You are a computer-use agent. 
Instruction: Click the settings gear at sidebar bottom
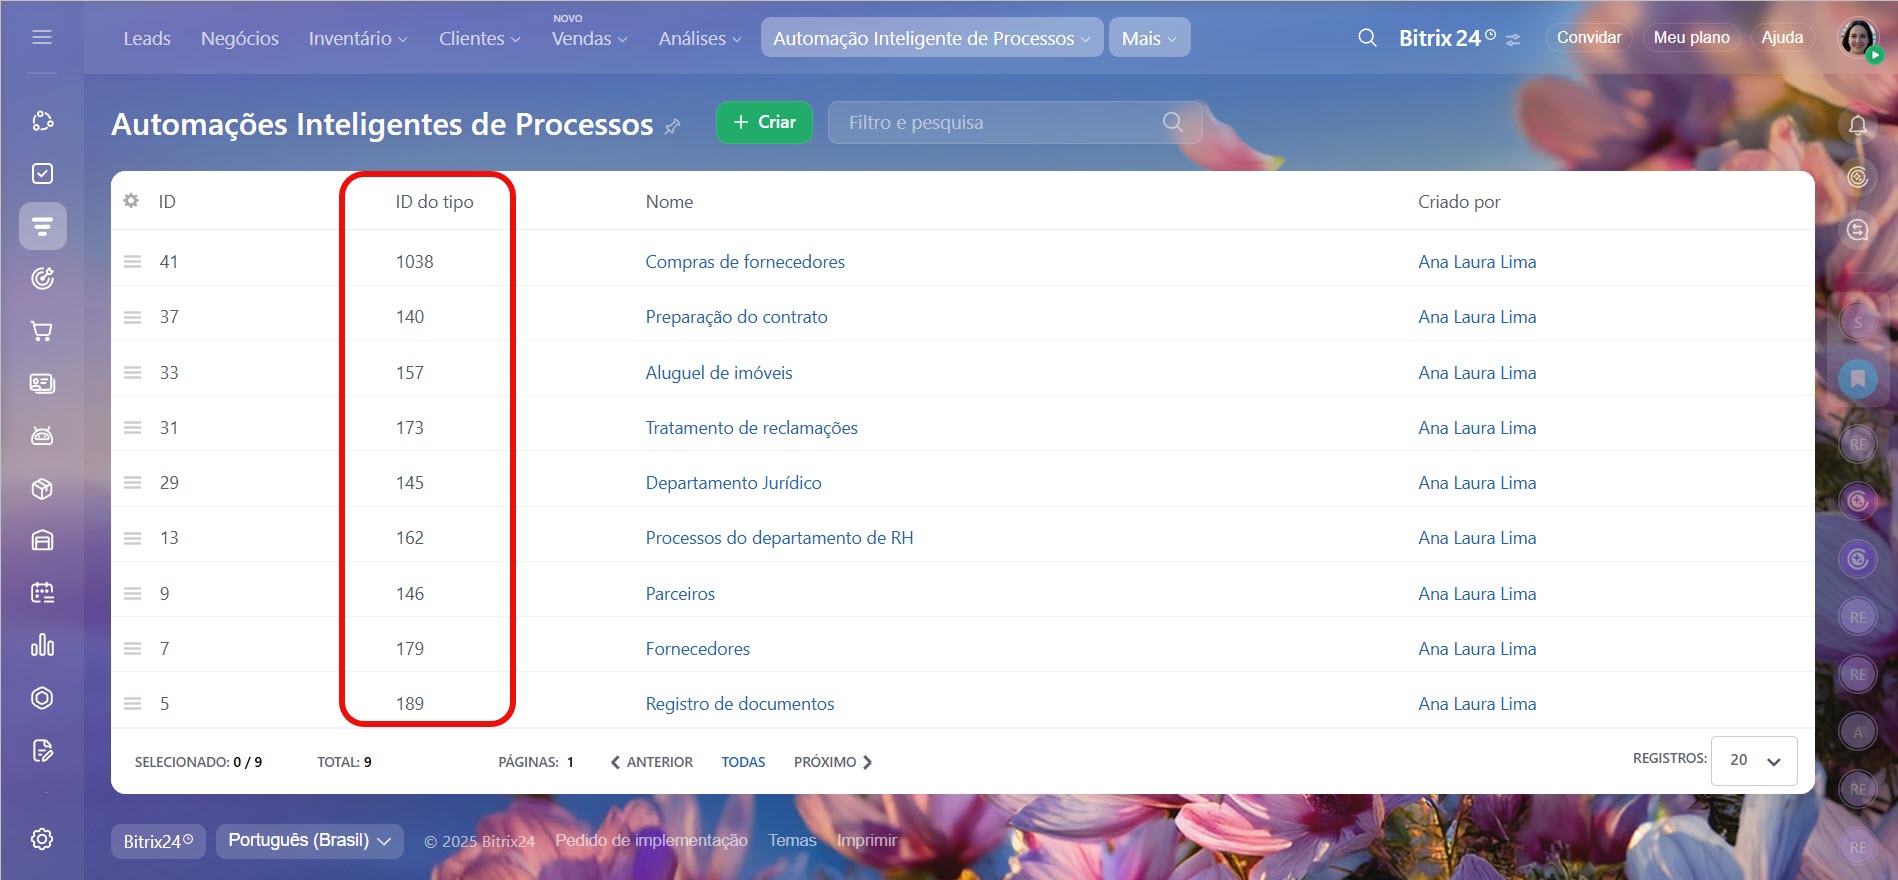42,839
